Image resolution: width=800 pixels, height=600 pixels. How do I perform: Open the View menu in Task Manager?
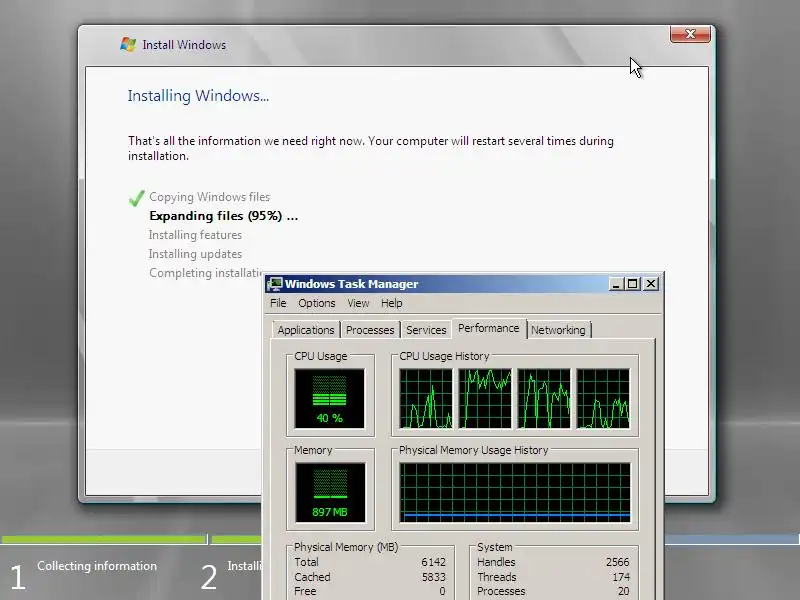tap(358, 303)
